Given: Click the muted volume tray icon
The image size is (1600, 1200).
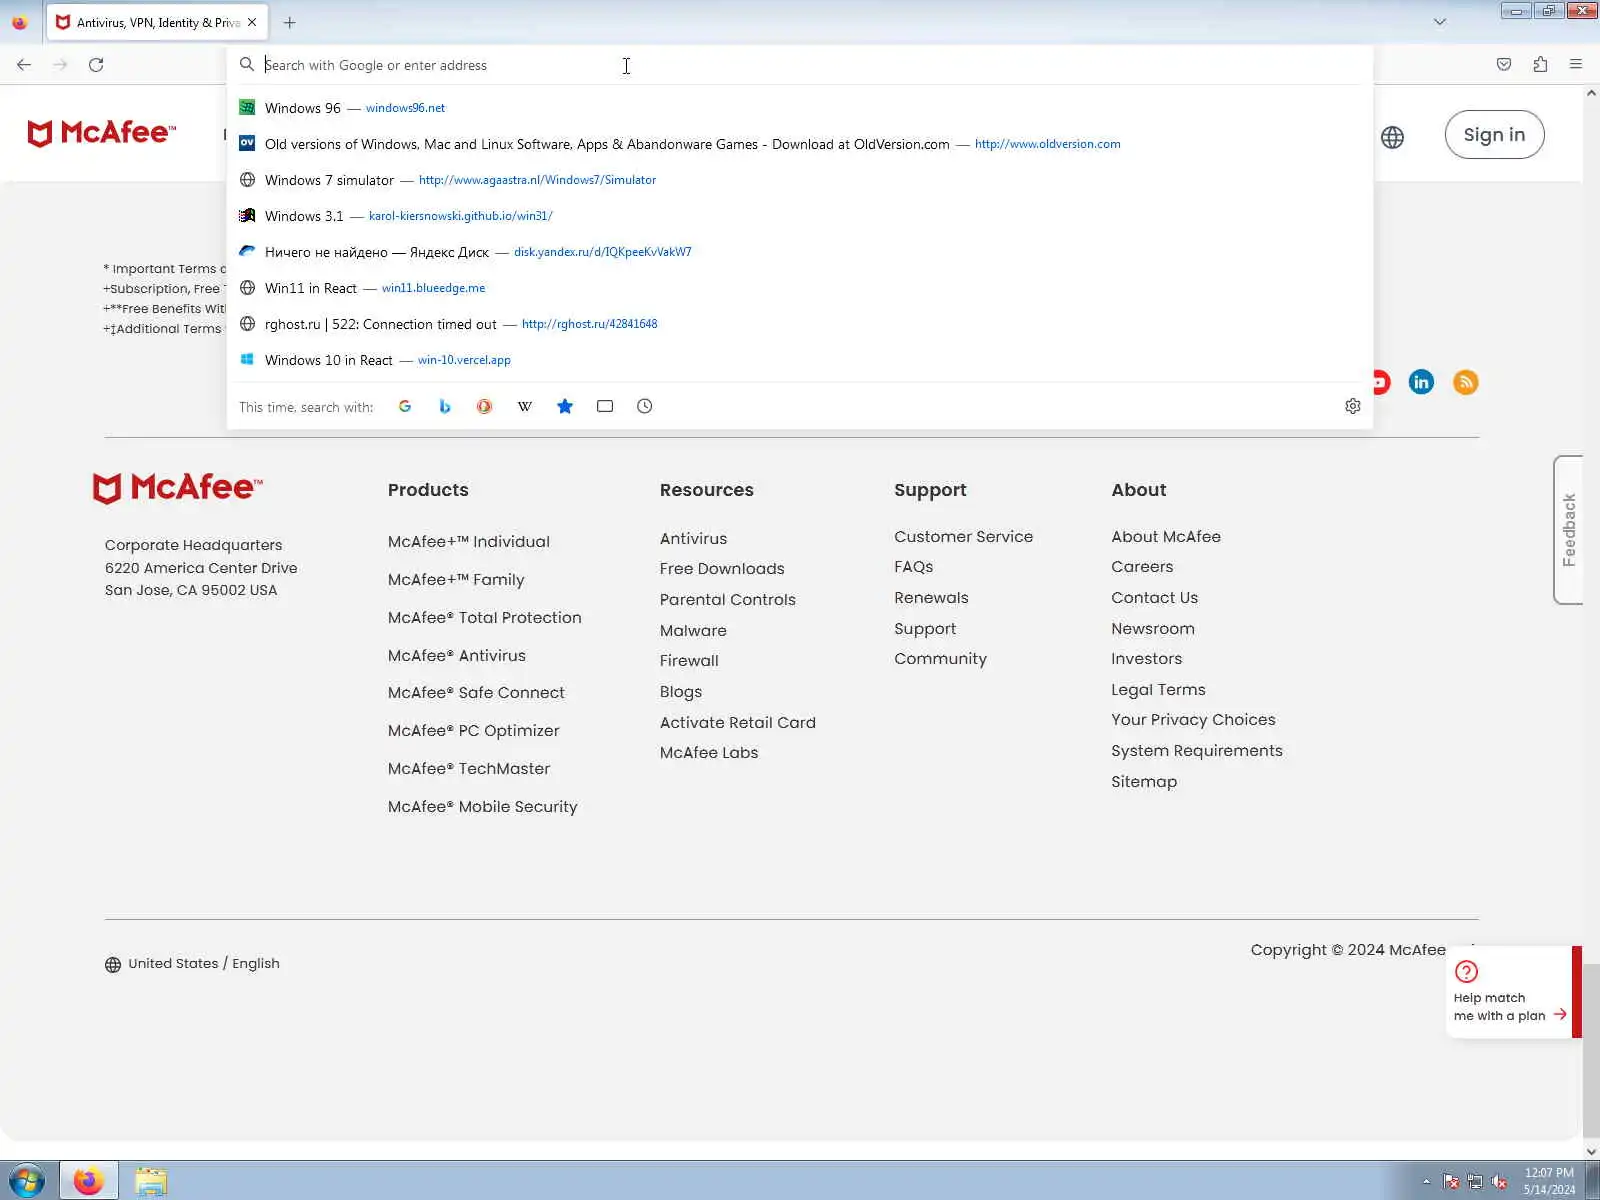Looking at the screenshot, I should (x=1499, y=1182).
